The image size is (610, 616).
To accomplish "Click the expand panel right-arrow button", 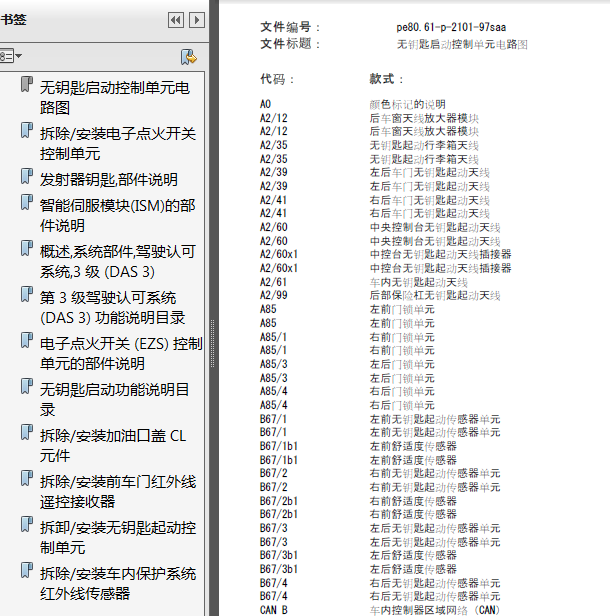I will coord(197,20).
